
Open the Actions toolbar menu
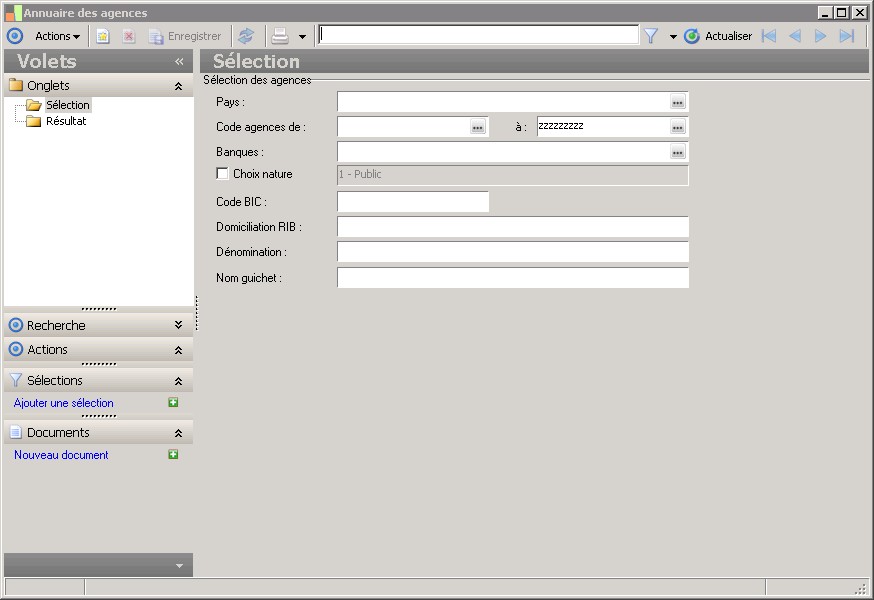pyautogui.click(x=57, y=36)
